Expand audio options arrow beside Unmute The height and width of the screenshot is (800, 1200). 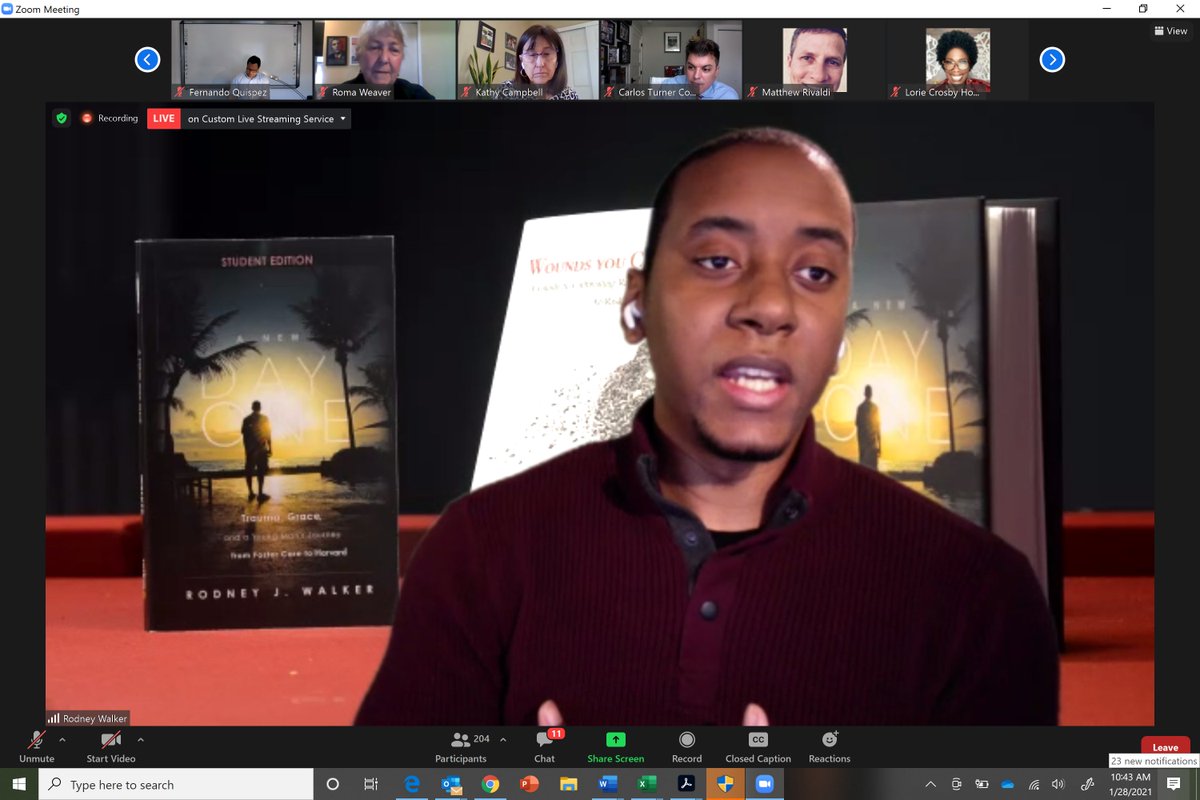(x=62, y=740)
